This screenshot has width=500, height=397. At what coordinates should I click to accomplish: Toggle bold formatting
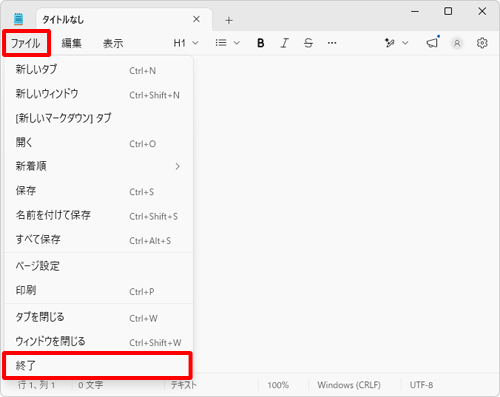coord(261,43)
